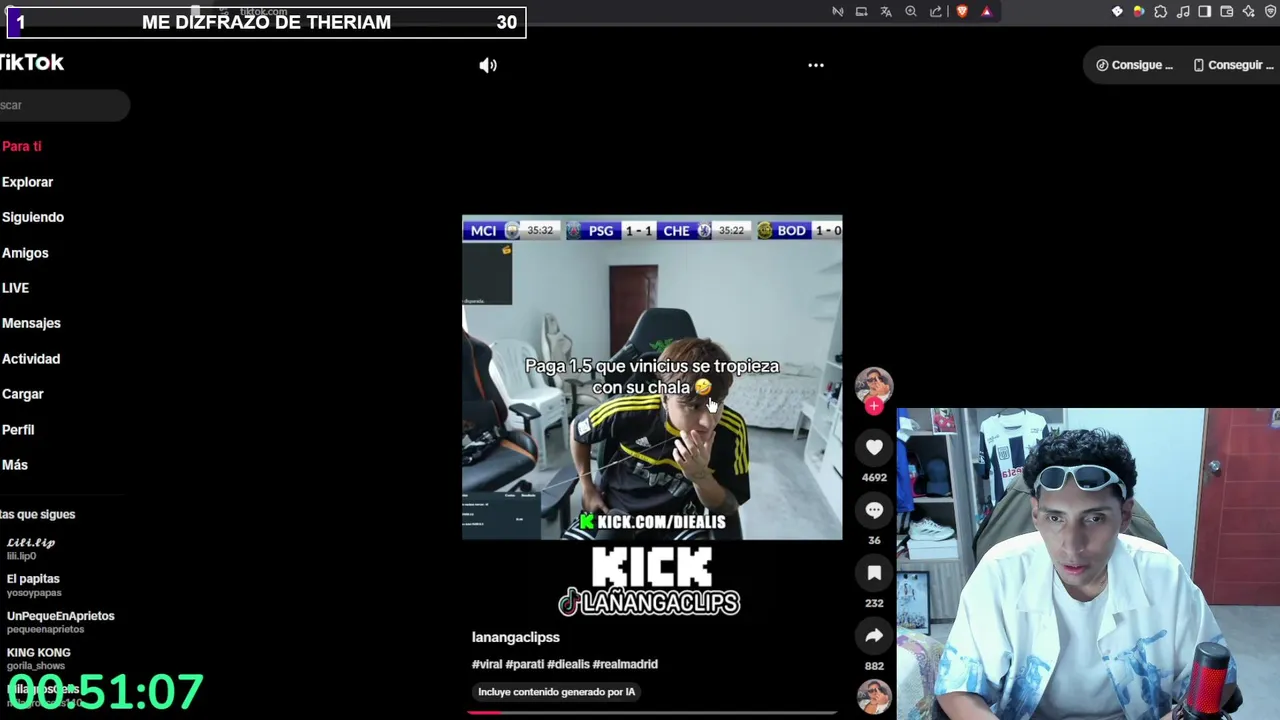Click the Conseguir app button
Viewport: 1280px width, 720px height.
[x=1233, y=65]
